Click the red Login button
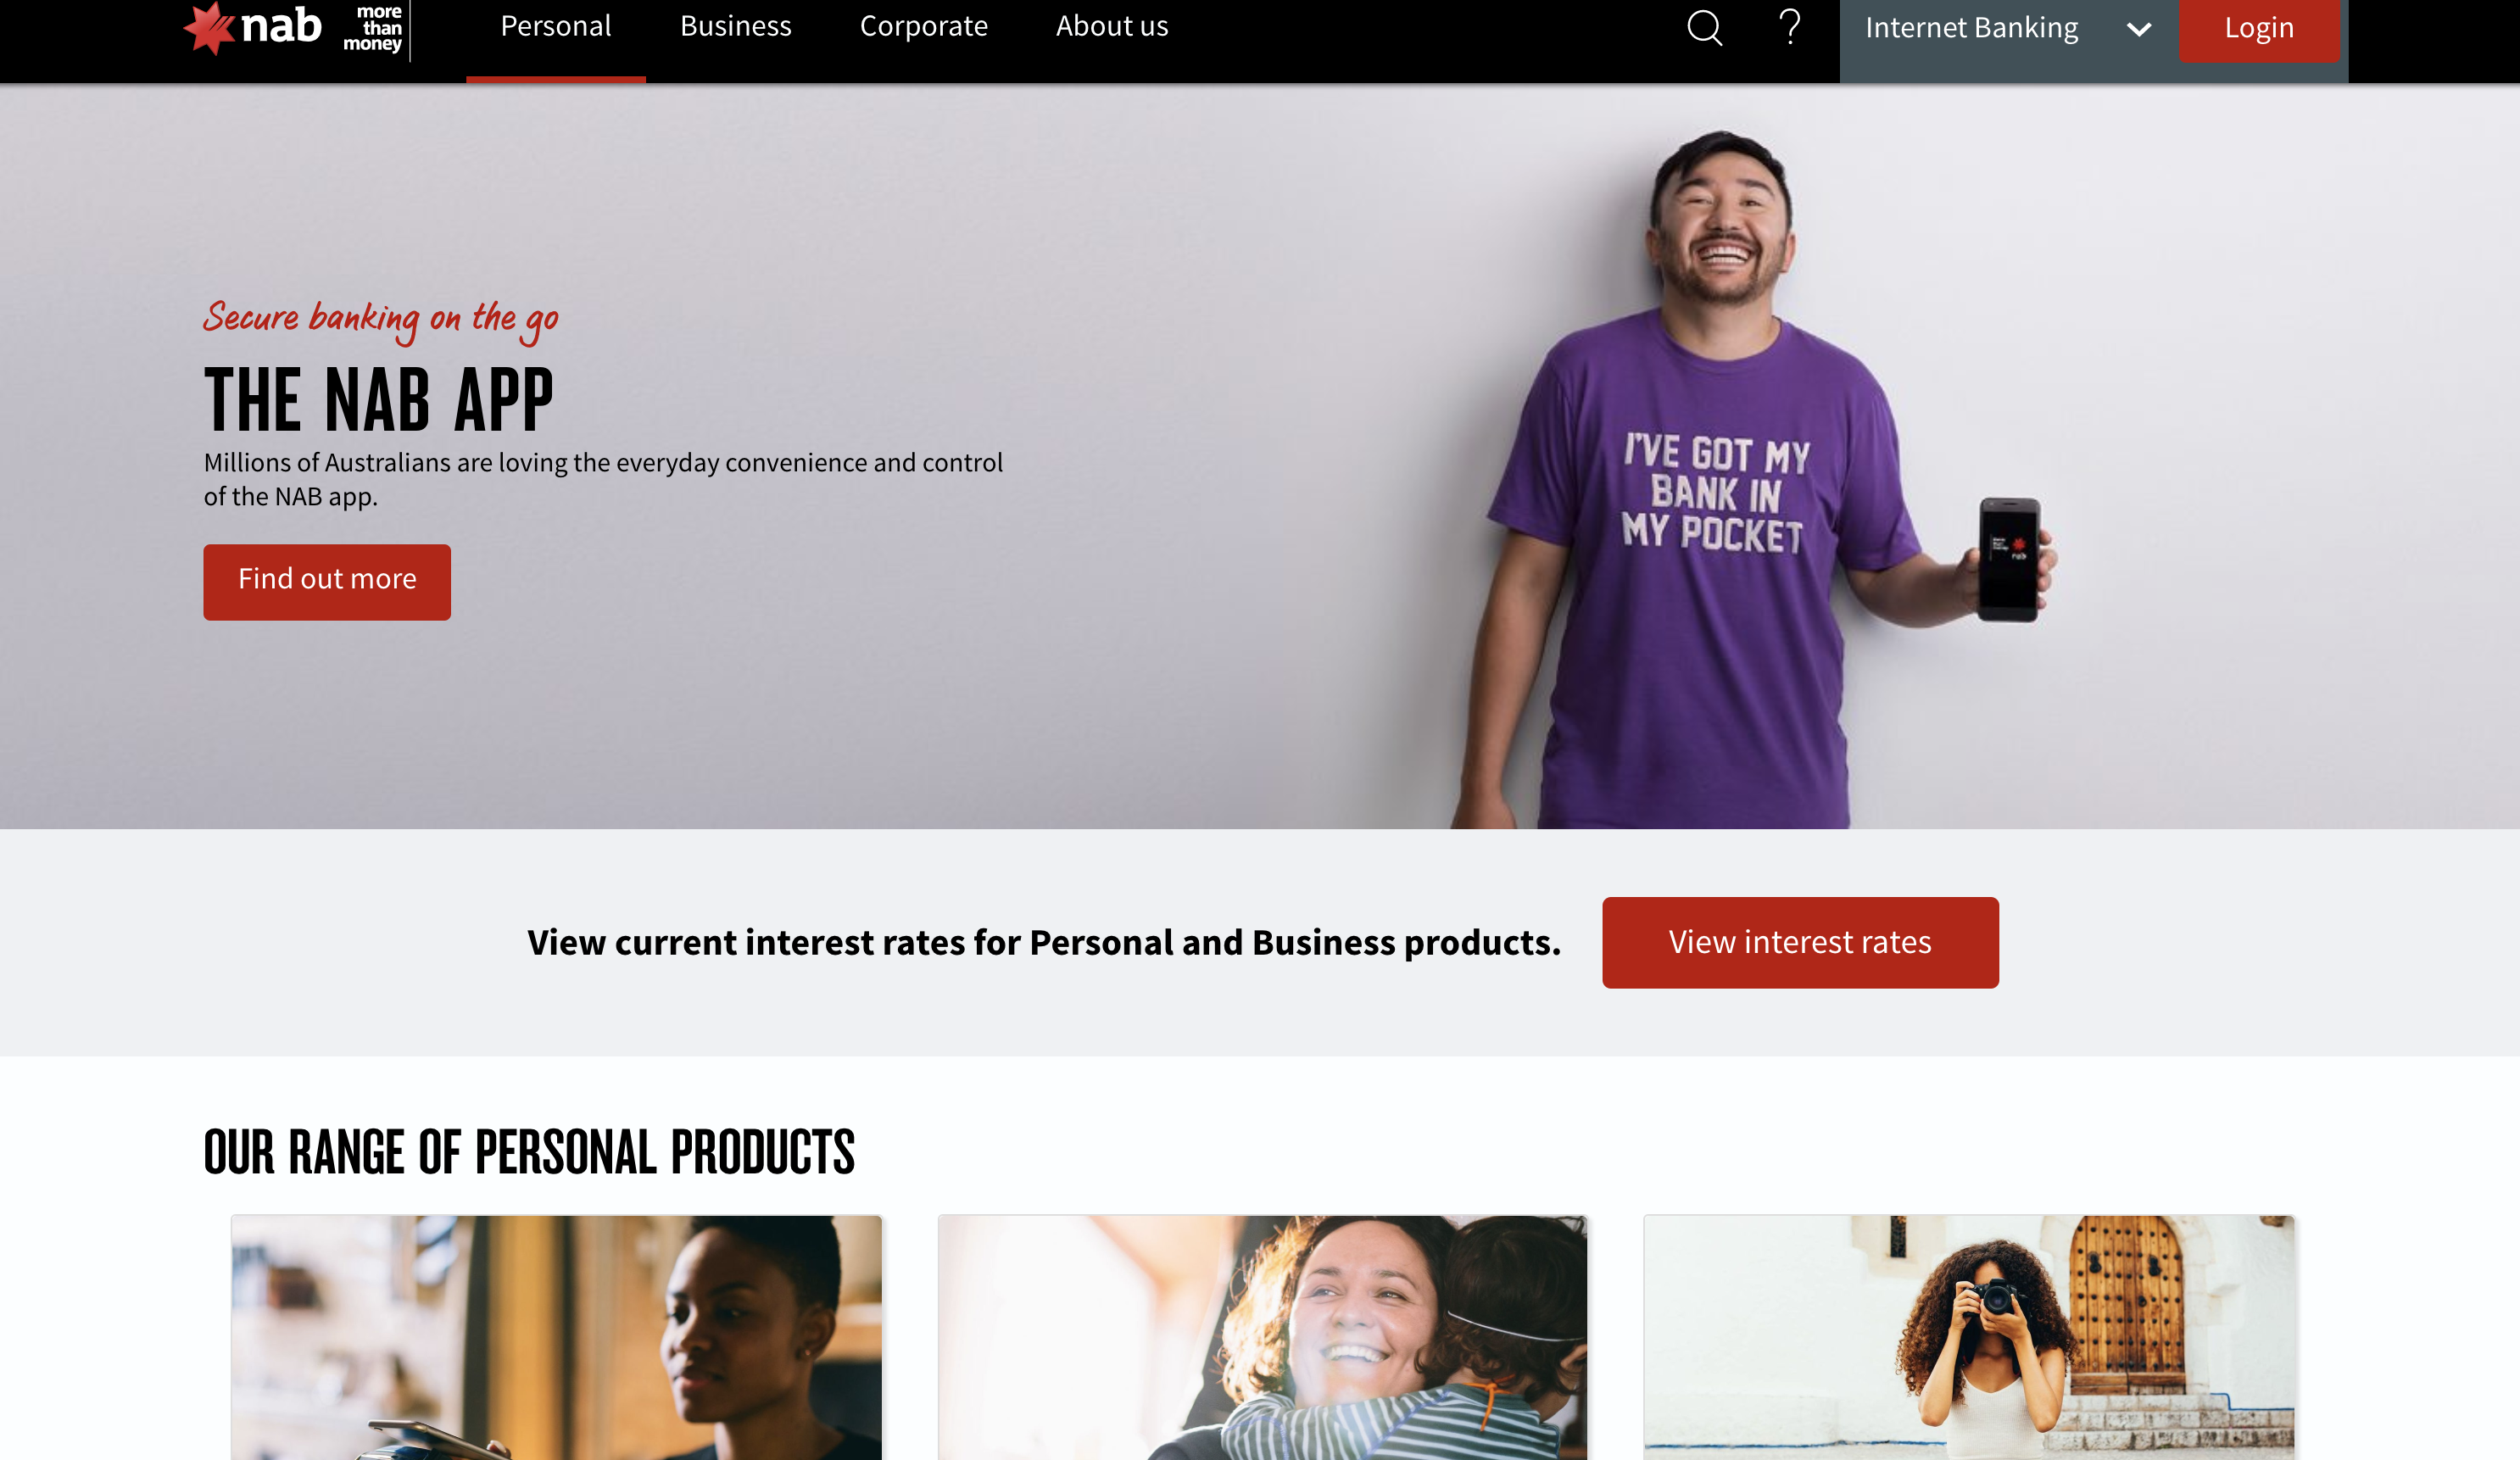Image resolution: width=2520 pixels, height=1460 pixels. (2259, 29)
